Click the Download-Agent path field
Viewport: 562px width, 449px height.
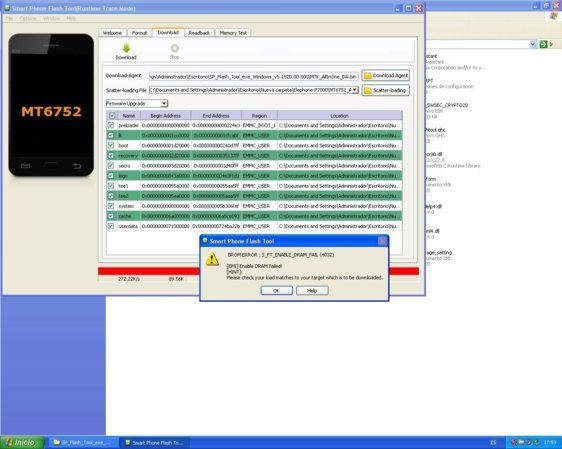tap(254, 76)
